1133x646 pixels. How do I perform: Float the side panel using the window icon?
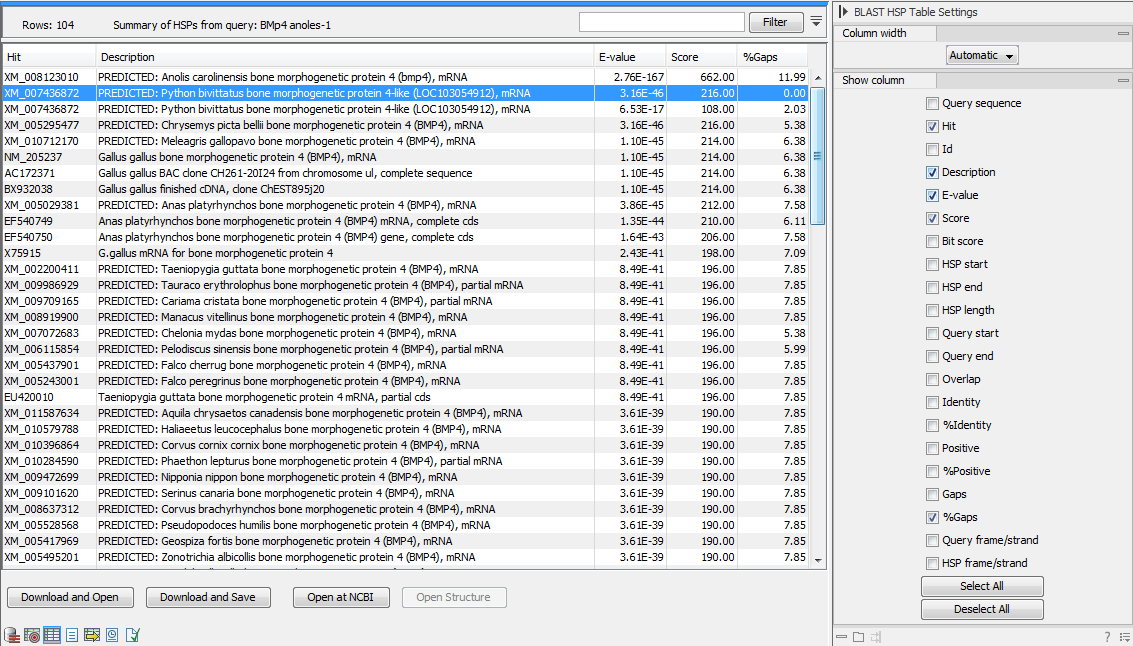click(x=858, y=637)
